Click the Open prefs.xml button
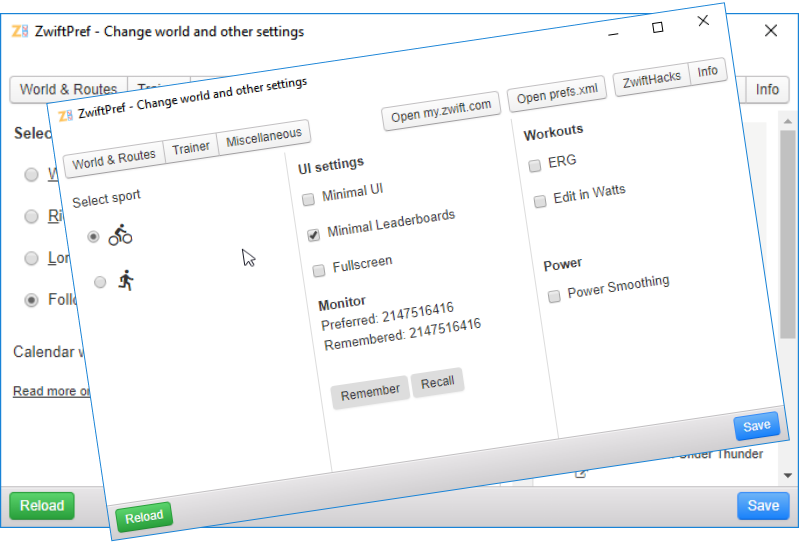 [557, 93]
